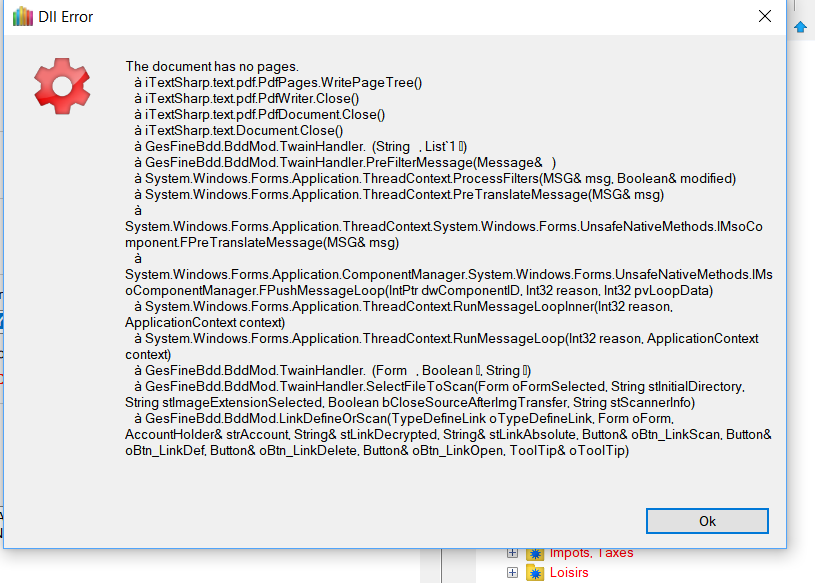Click the Loisirs folder icon
Screen dimensions: 815x583
point(535,573)
